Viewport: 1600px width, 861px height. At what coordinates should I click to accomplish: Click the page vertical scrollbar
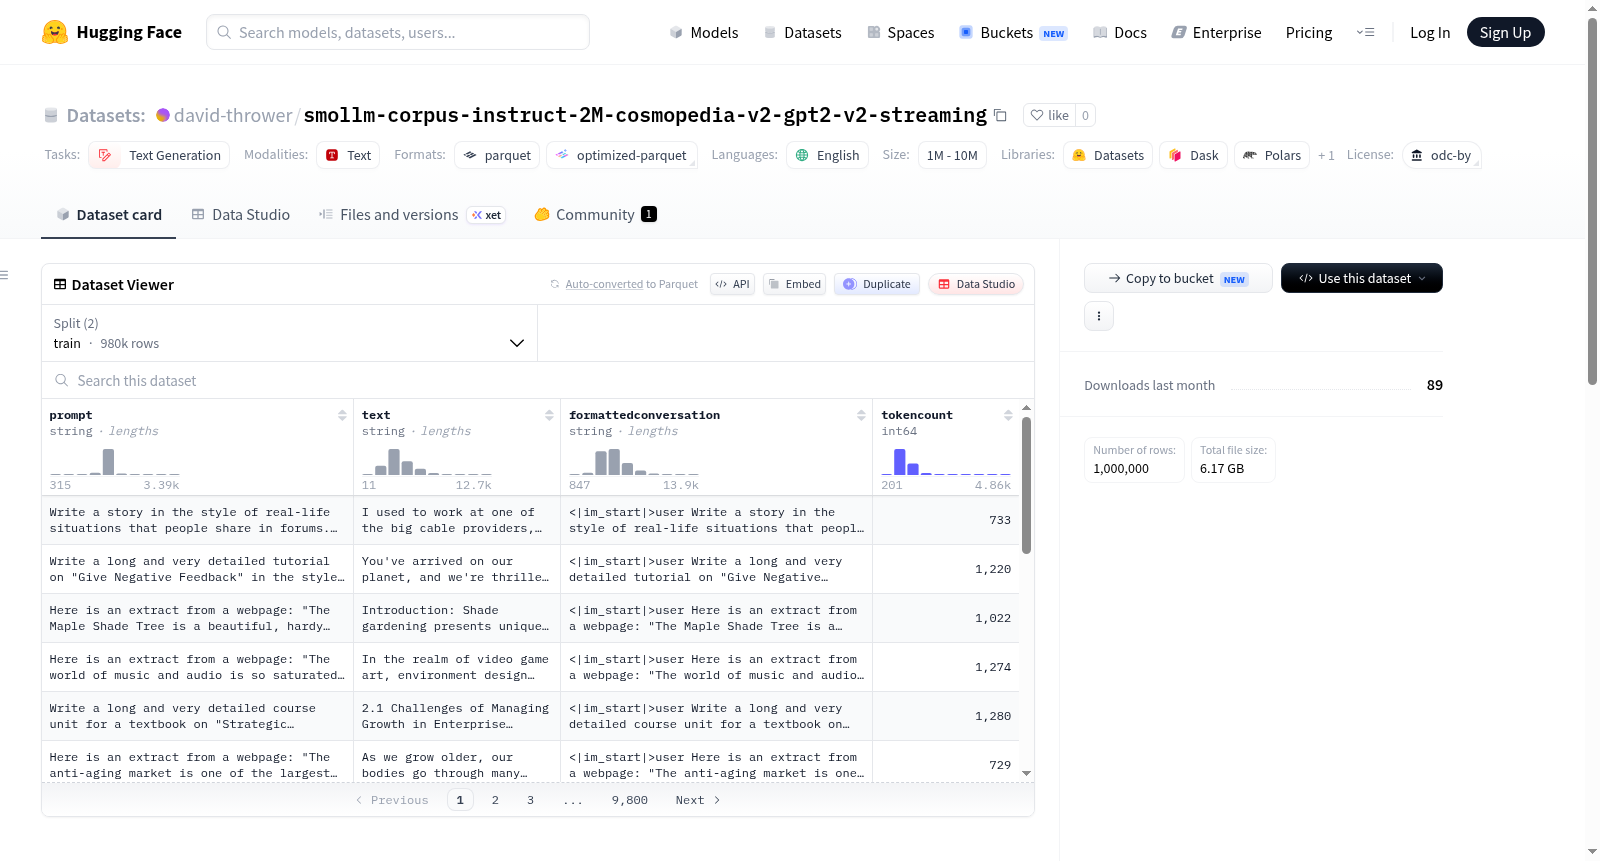coord(1592,200)
